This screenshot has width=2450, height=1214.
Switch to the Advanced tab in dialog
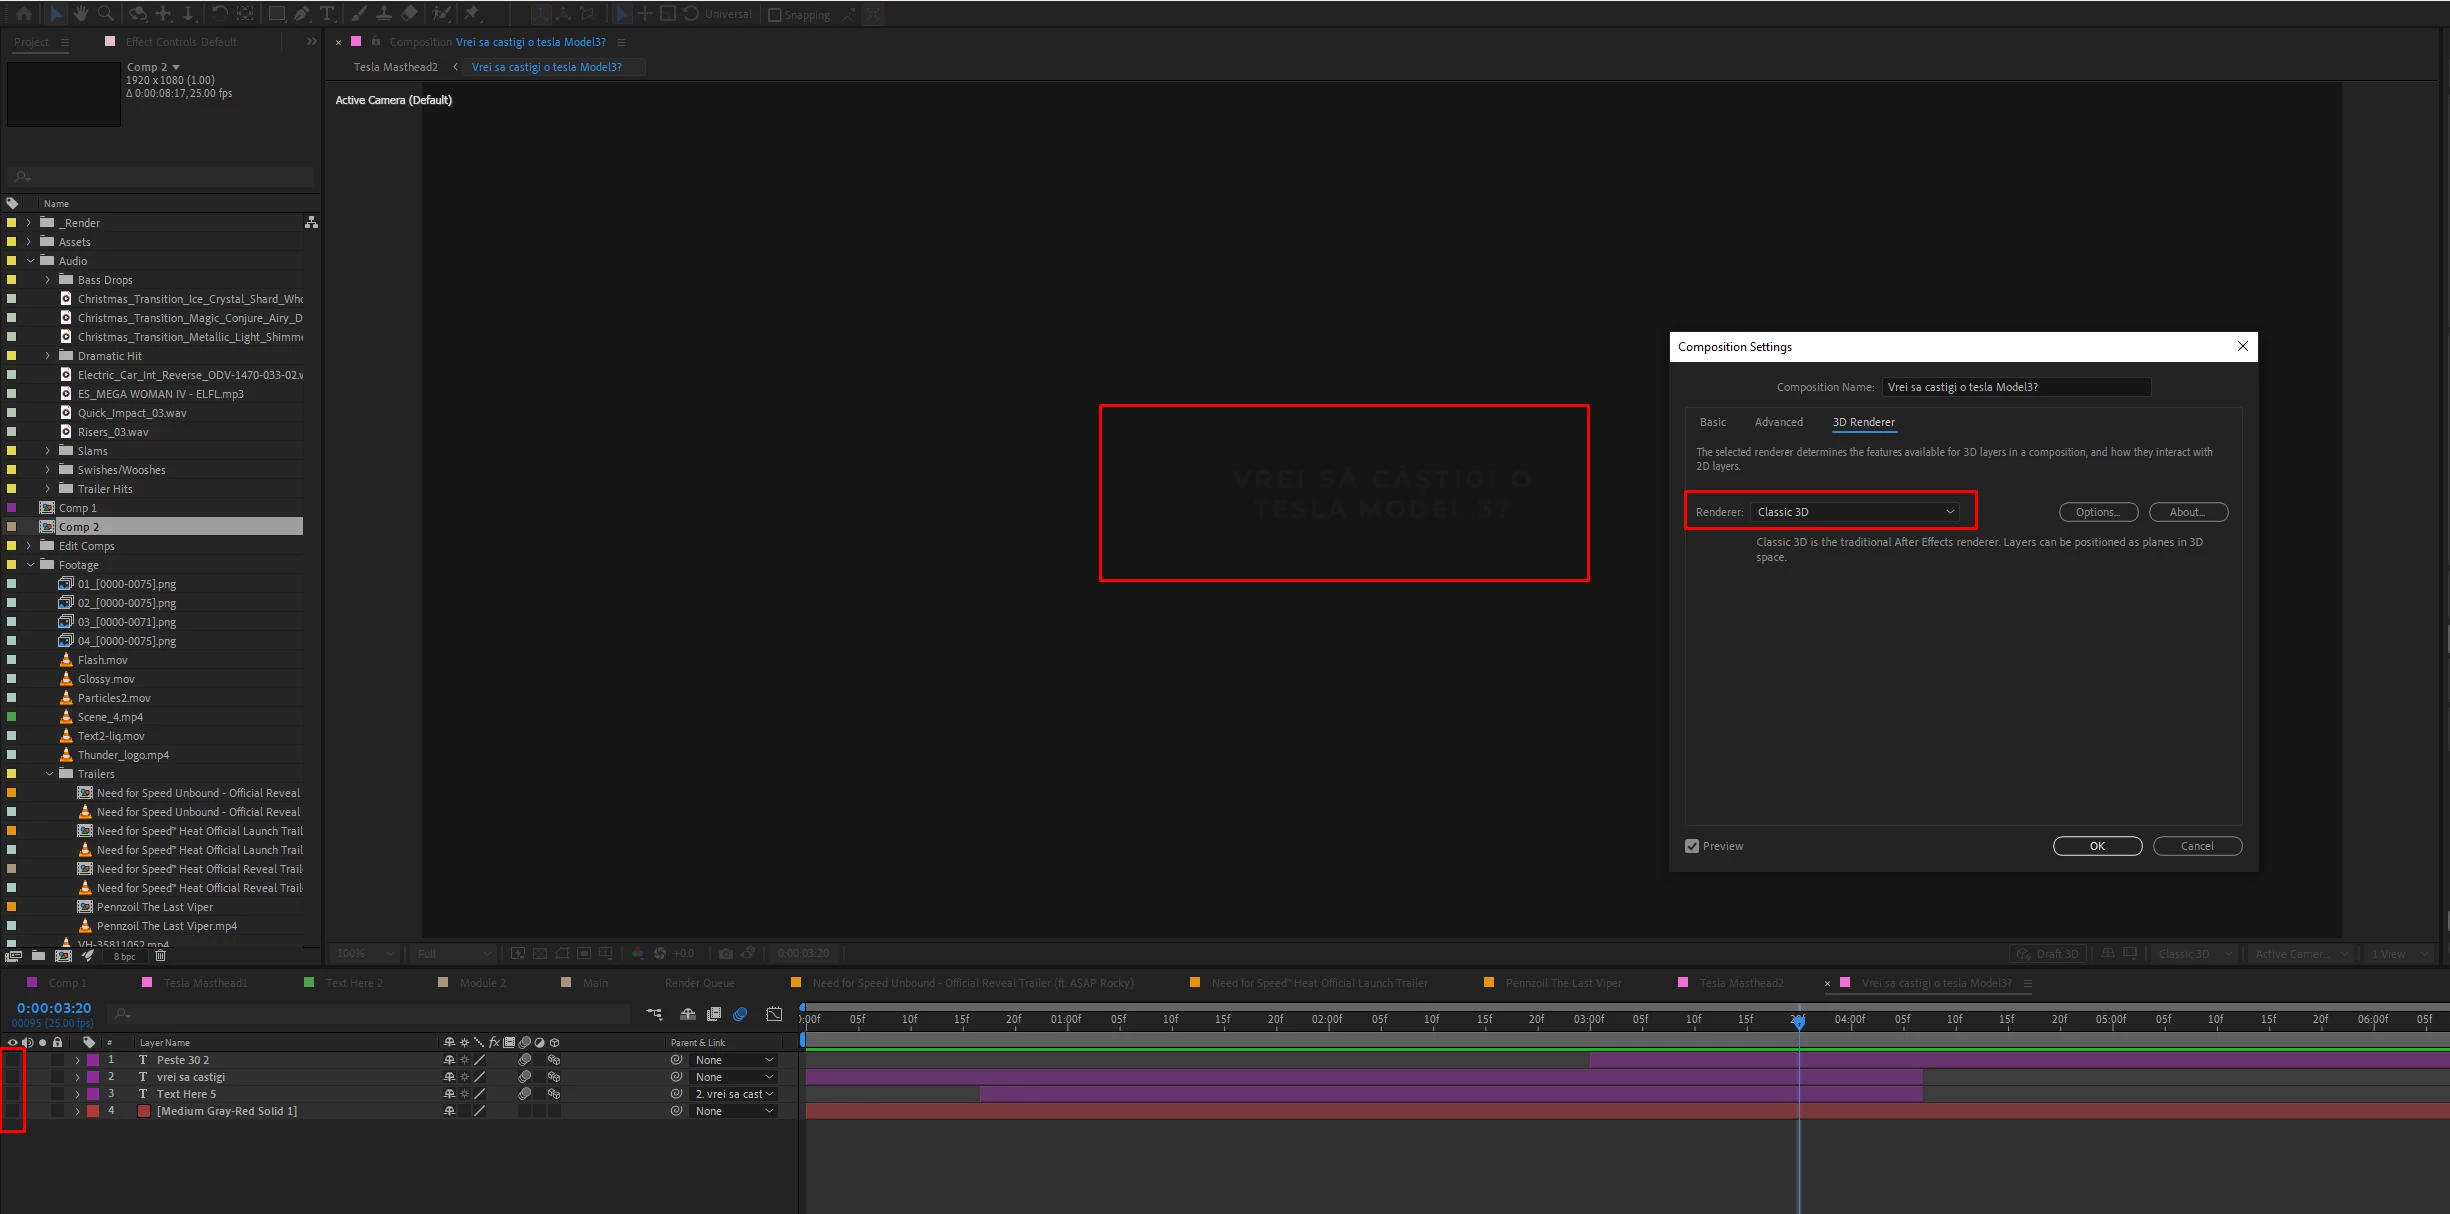(x=1778, y=422)
